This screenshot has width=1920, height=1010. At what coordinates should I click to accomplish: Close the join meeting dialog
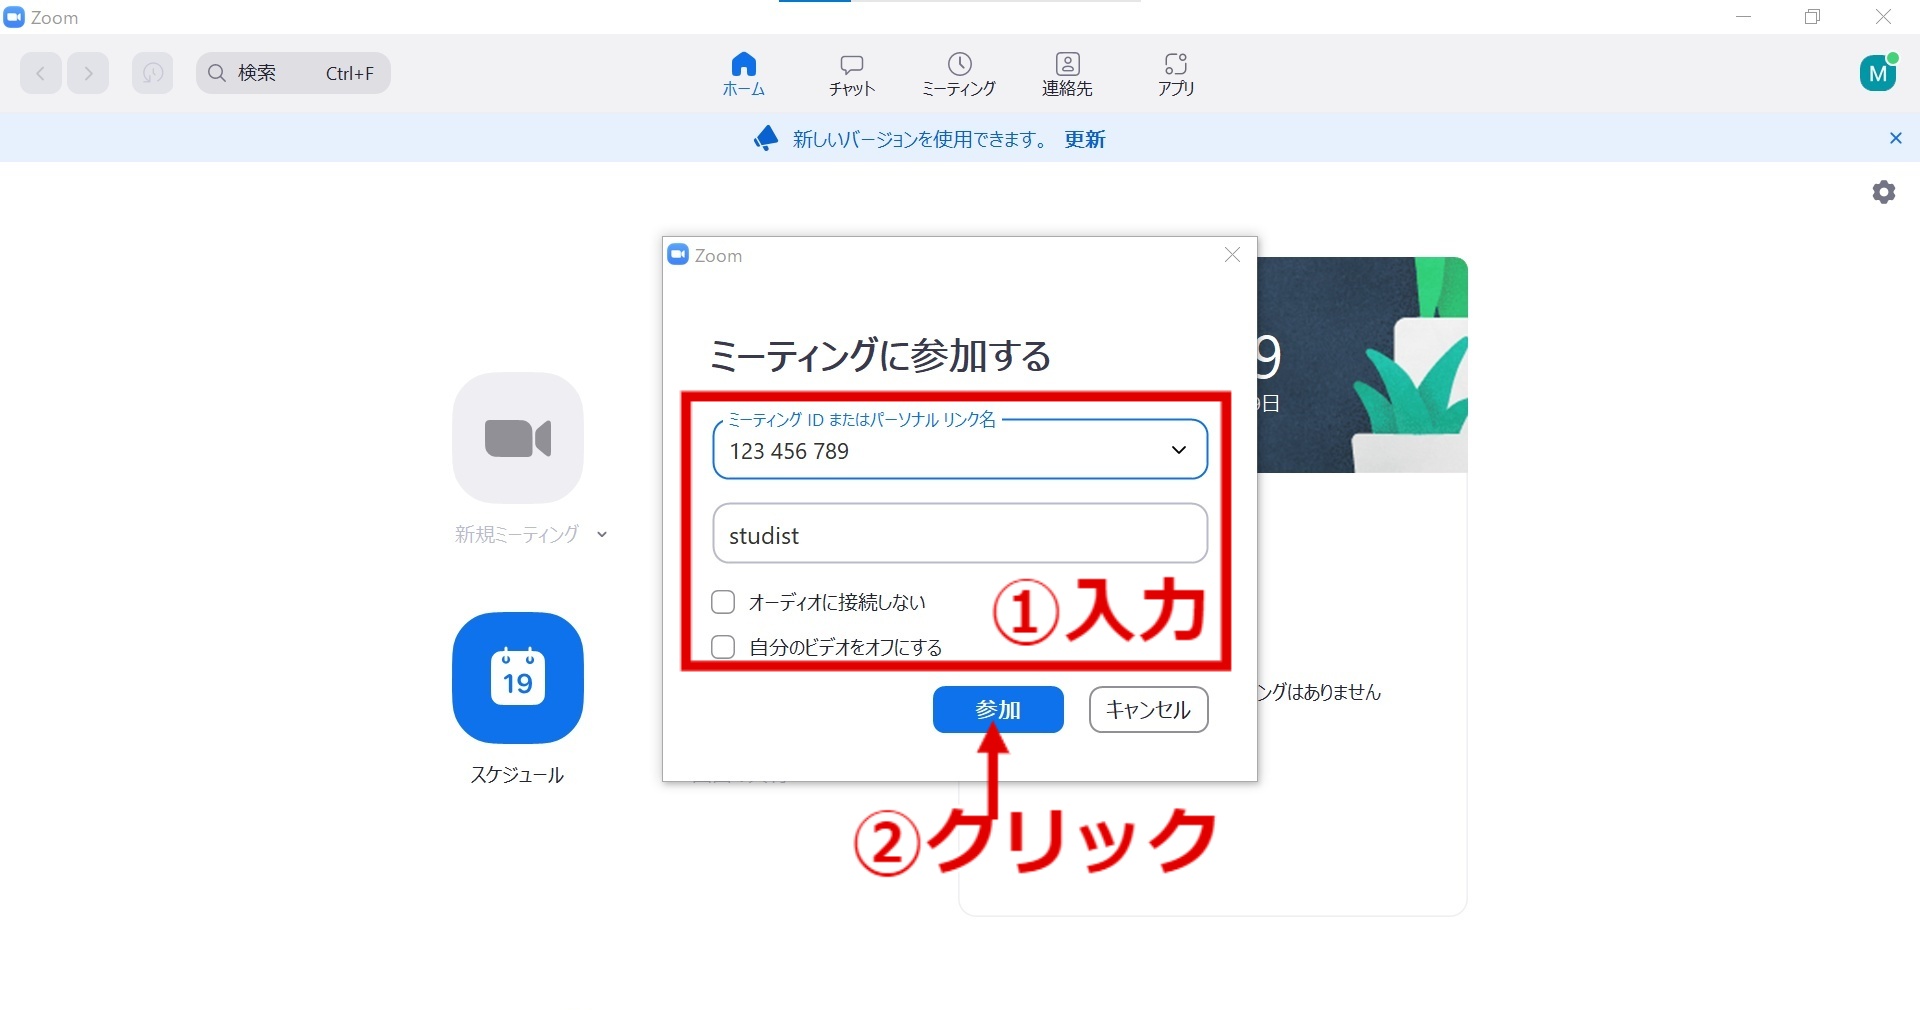(1232, 255)
